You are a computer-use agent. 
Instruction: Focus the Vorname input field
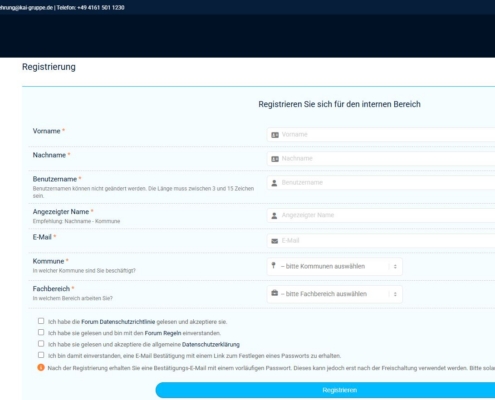pyautogui.click(x=381, y=135)
